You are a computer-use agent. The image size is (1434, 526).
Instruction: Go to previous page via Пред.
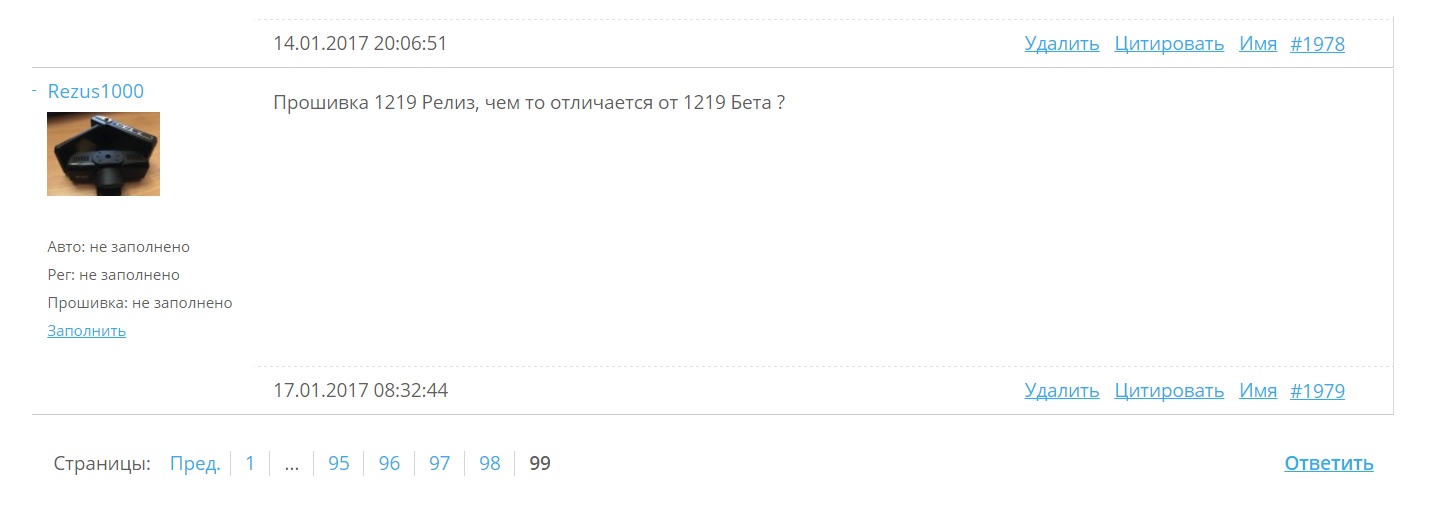click(195, 464)
